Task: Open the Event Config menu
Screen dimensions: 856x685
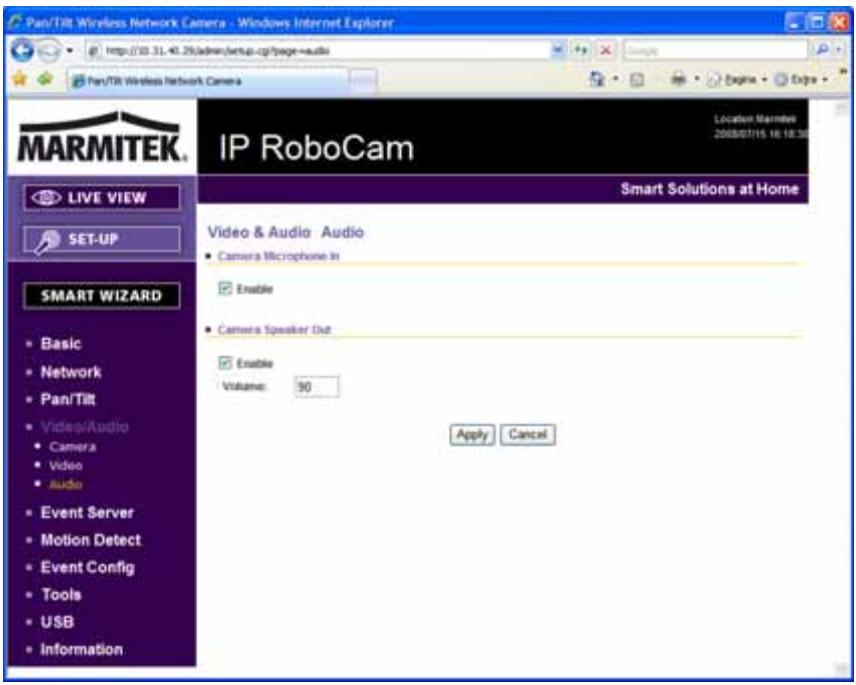Action: coord(87,567)
